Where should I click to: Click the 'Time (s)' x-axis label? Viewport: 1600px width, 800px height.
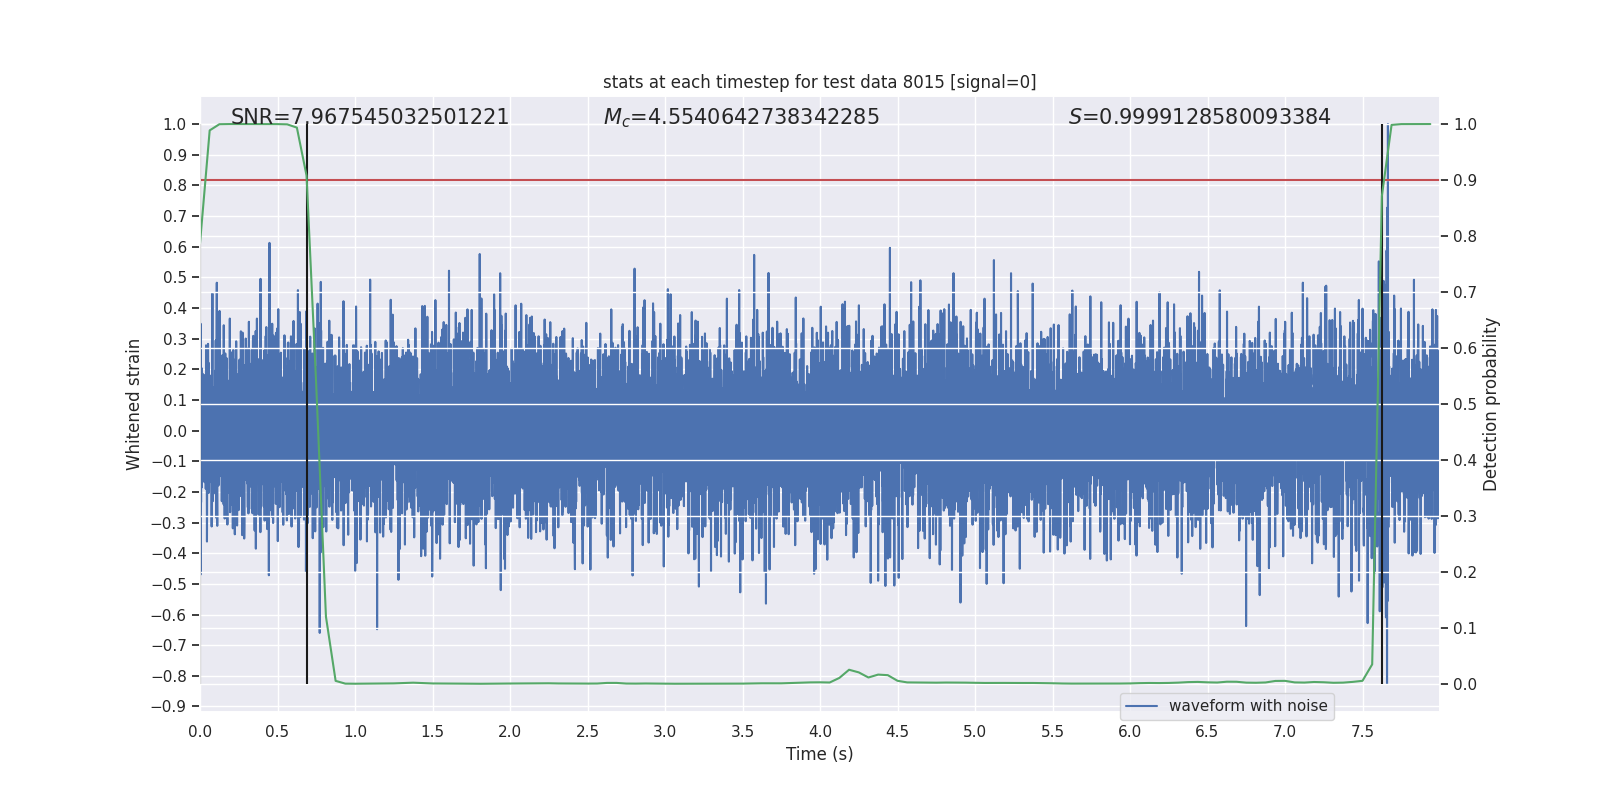(x=819, y=754)
